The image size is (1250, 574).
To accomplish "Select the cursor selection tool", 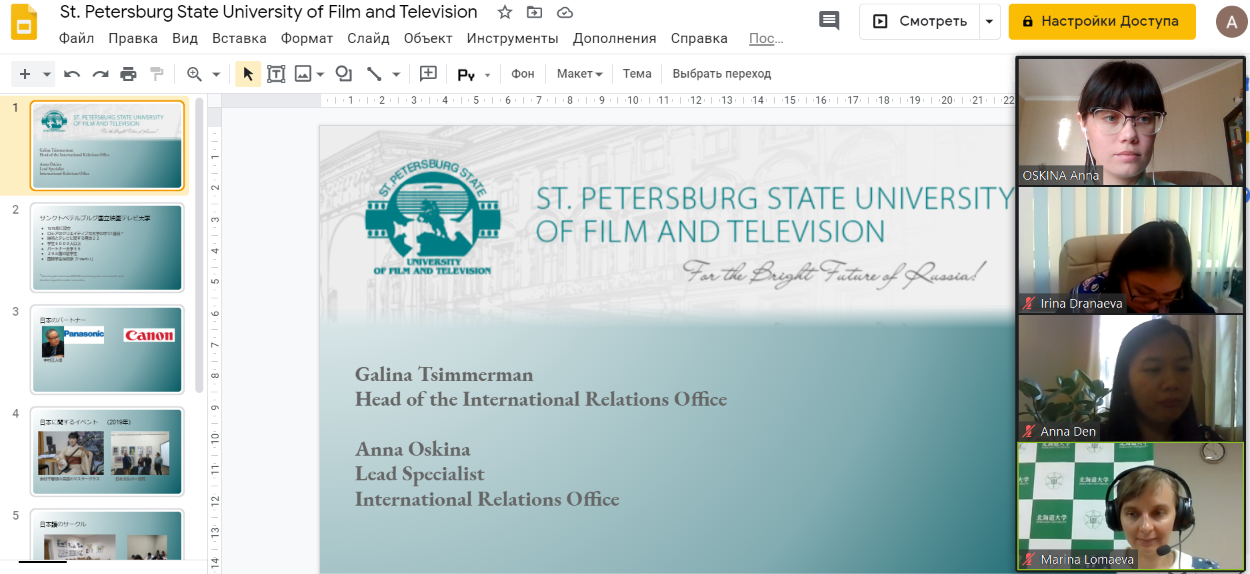I will [x=248, y=74].
